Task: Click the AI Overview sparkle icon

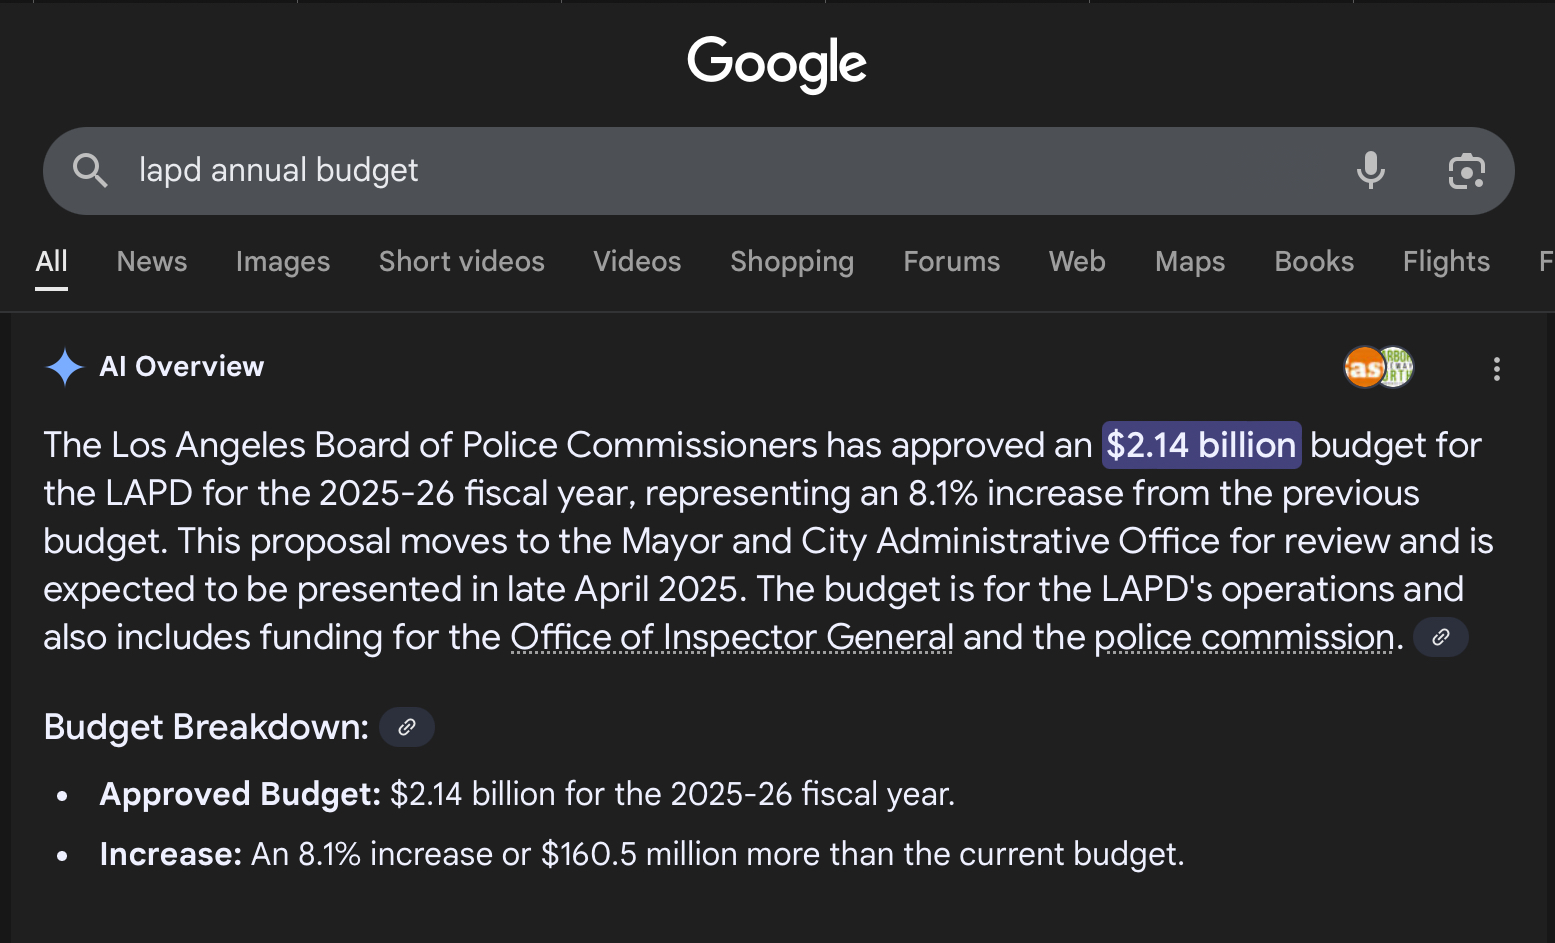Action: pyautogui.click(x=65, y=367)
